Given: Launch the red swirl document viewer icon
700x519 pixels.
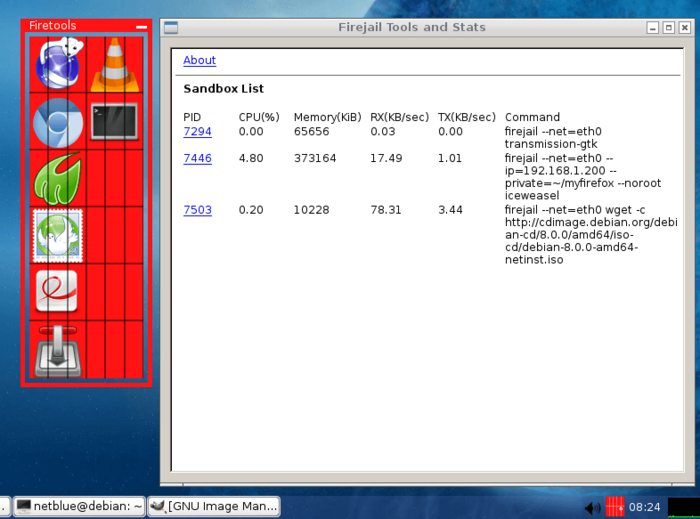Looking at the screenshot, I should pyautogui.click(x=57, y=291).
